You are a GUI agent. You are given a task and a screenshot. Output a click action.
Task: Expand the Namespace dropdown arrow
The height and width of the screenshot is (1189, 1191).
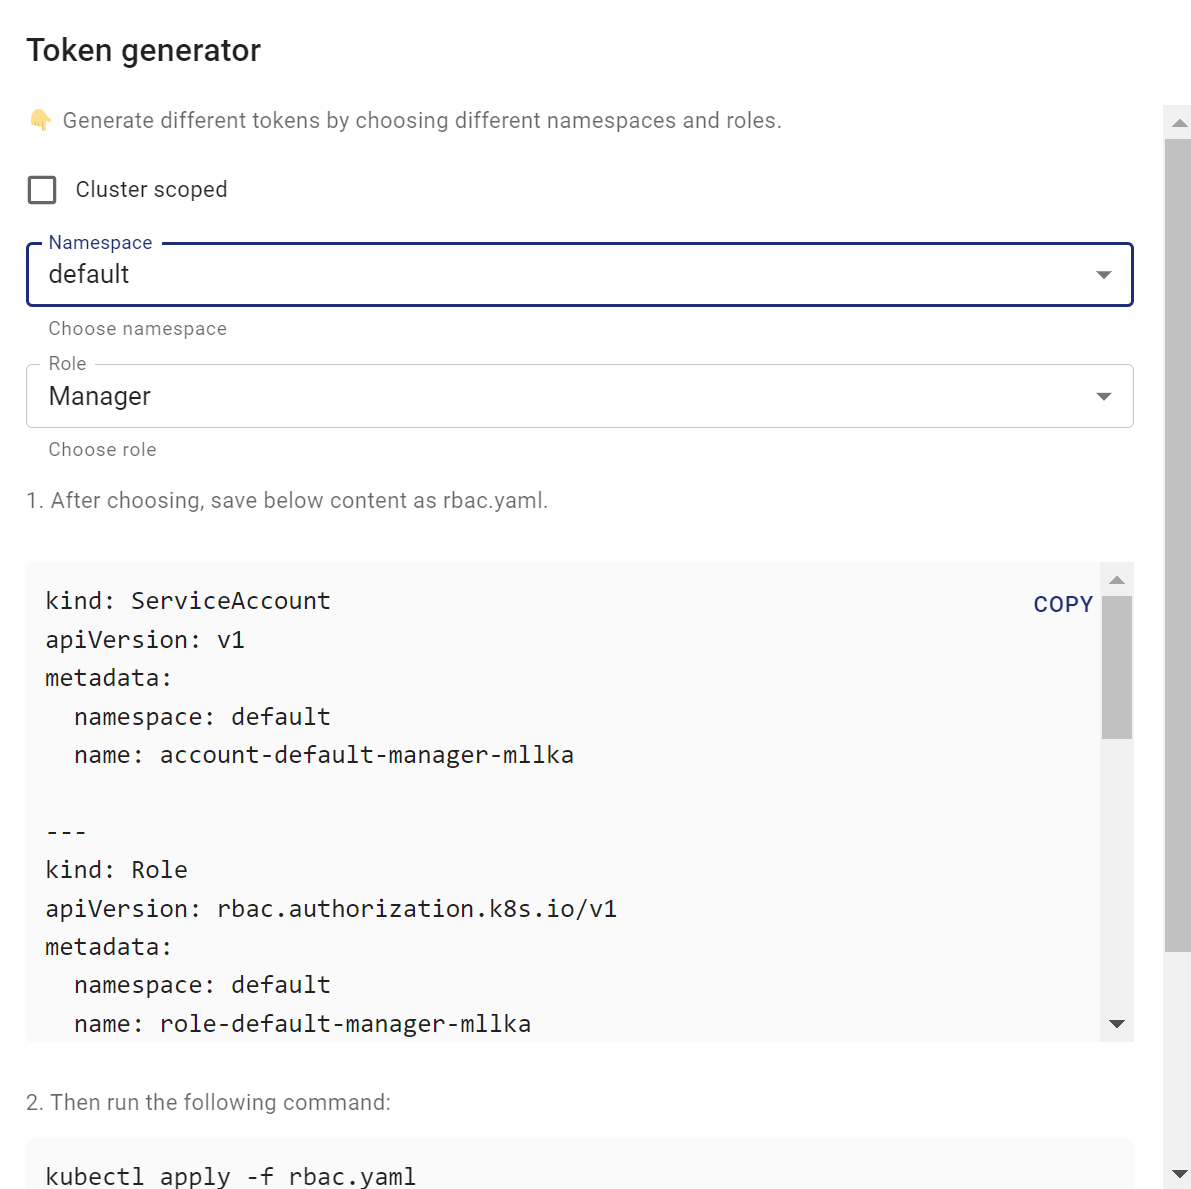[x=1103, y=275]
